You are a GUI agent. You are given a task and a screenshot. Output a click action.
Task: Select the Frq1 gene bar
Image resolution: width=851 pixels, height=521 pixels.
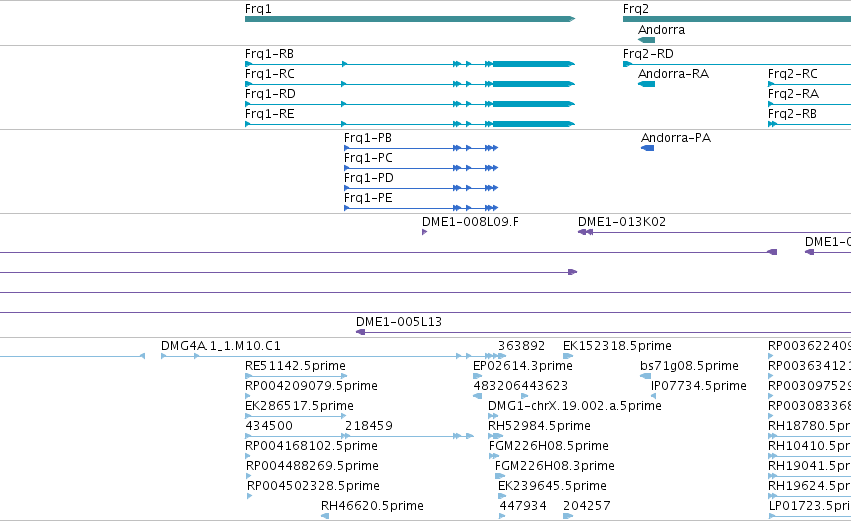click(x=410, y=19)
